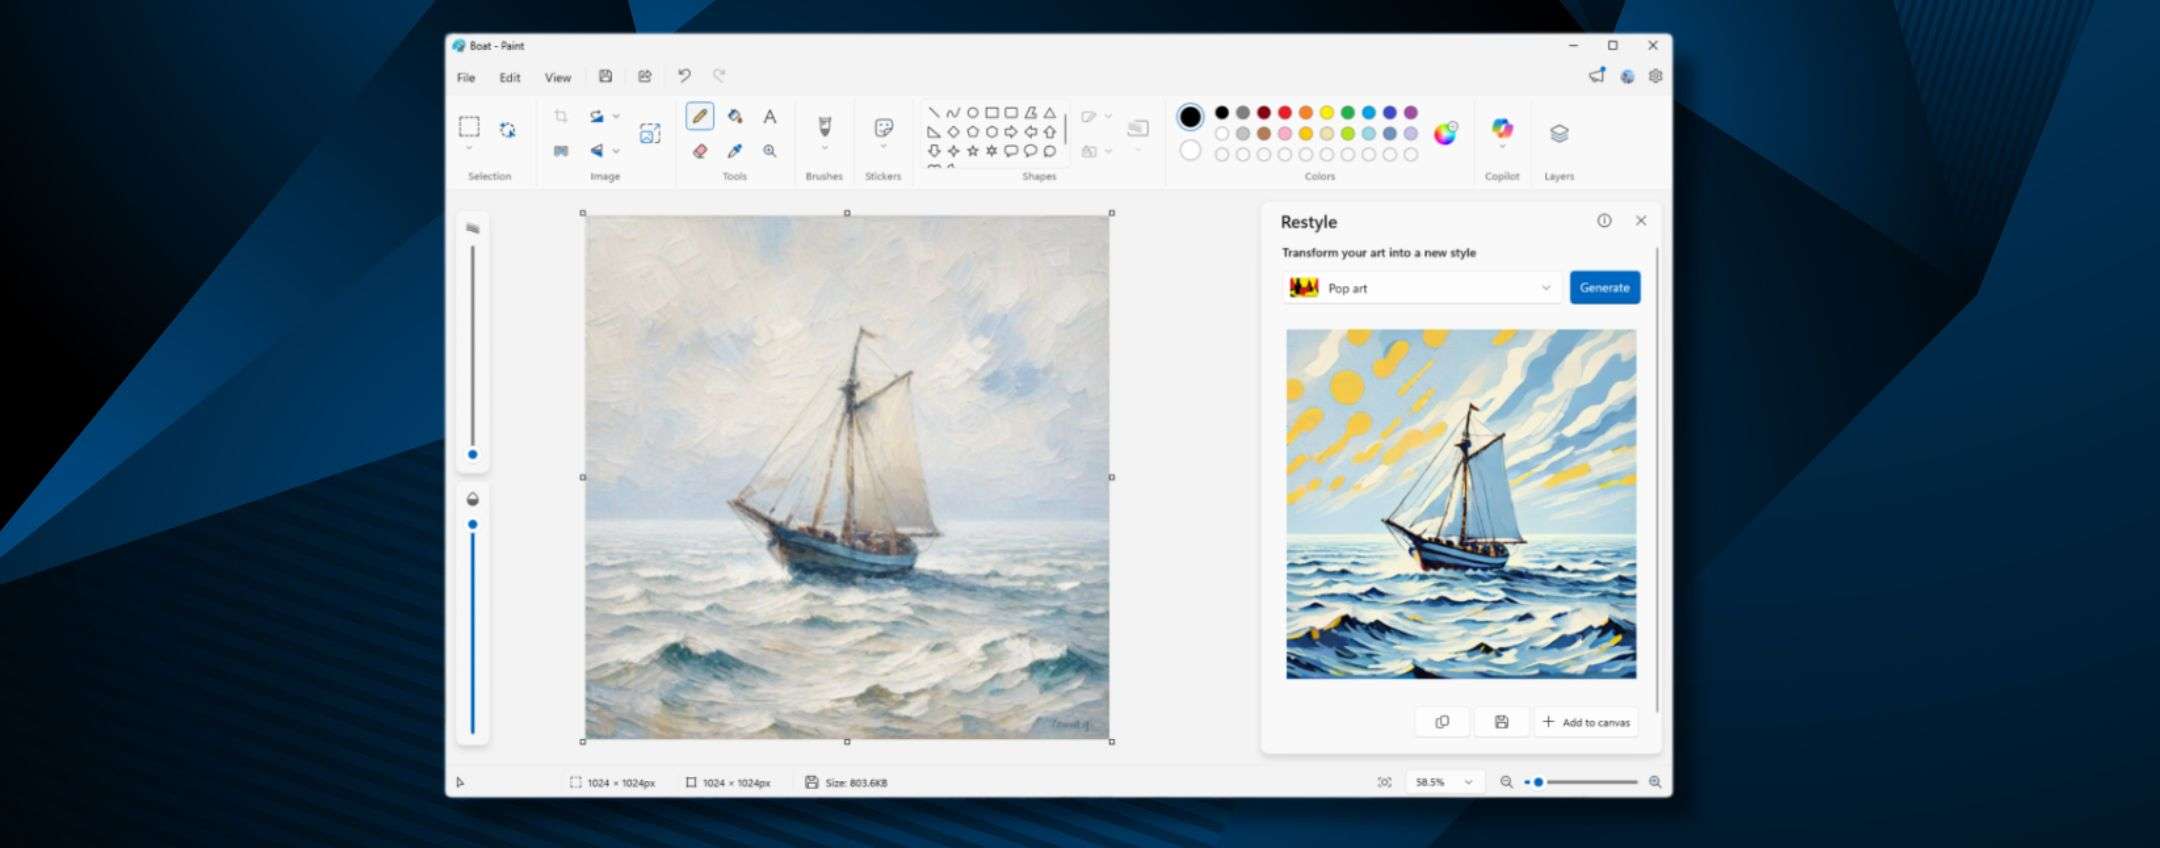Open the Layers panel
Viewport: 2160px width, 848px height.
[x=1558, y=134]
